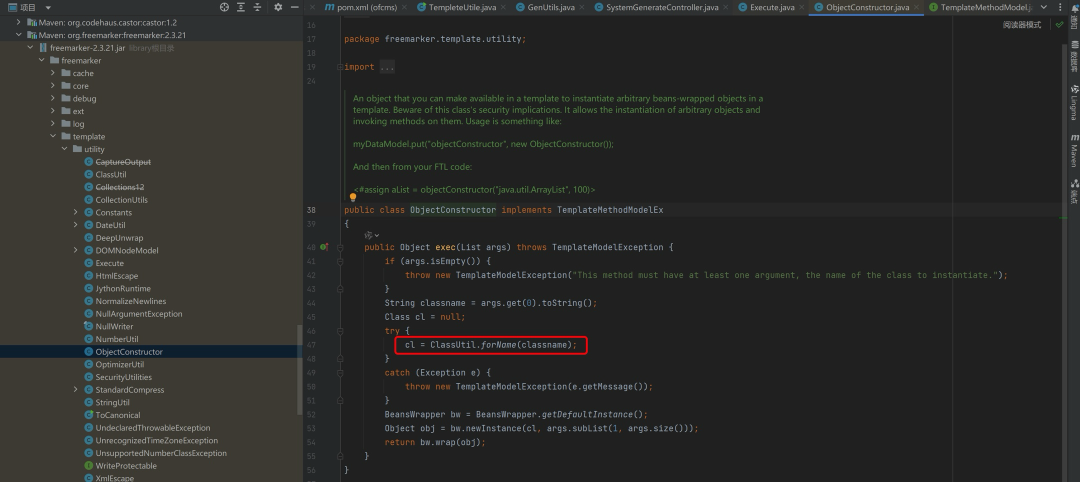Switch to the TemplateMethodModel tab
1080x482 pixels.
pos(981,7)
